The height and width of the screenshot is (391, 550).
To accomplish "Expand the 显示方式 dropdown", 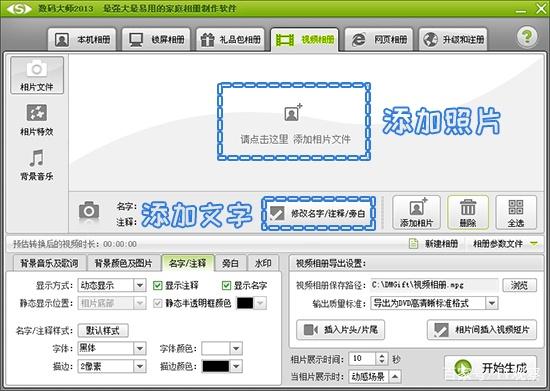I will (x=139, y=285).
